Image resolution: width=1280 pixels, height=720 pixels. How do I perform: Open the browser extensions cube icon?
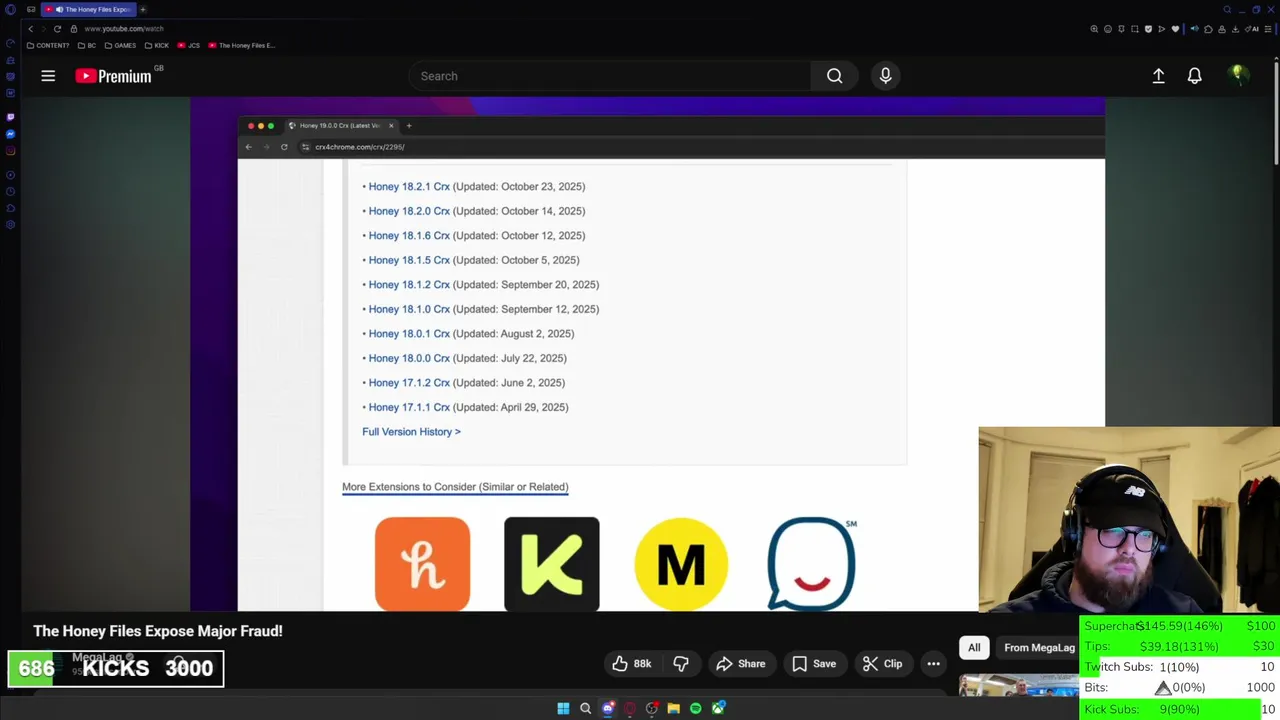[x=1208, y=29]
